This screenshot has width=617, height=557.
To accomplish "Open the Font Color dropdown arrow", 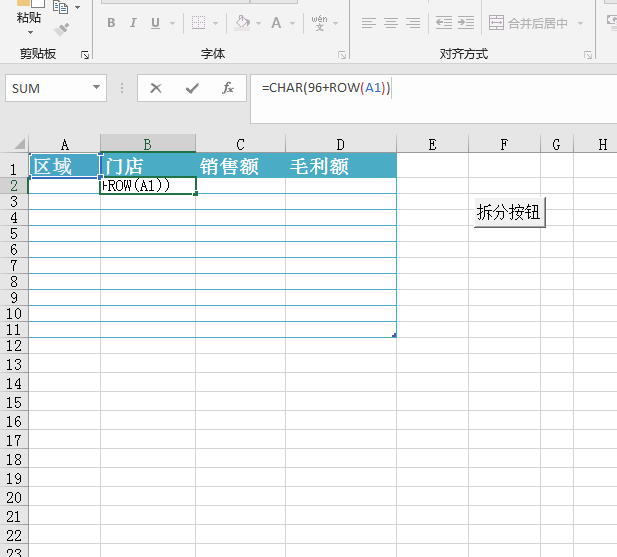I will point(292,23).
